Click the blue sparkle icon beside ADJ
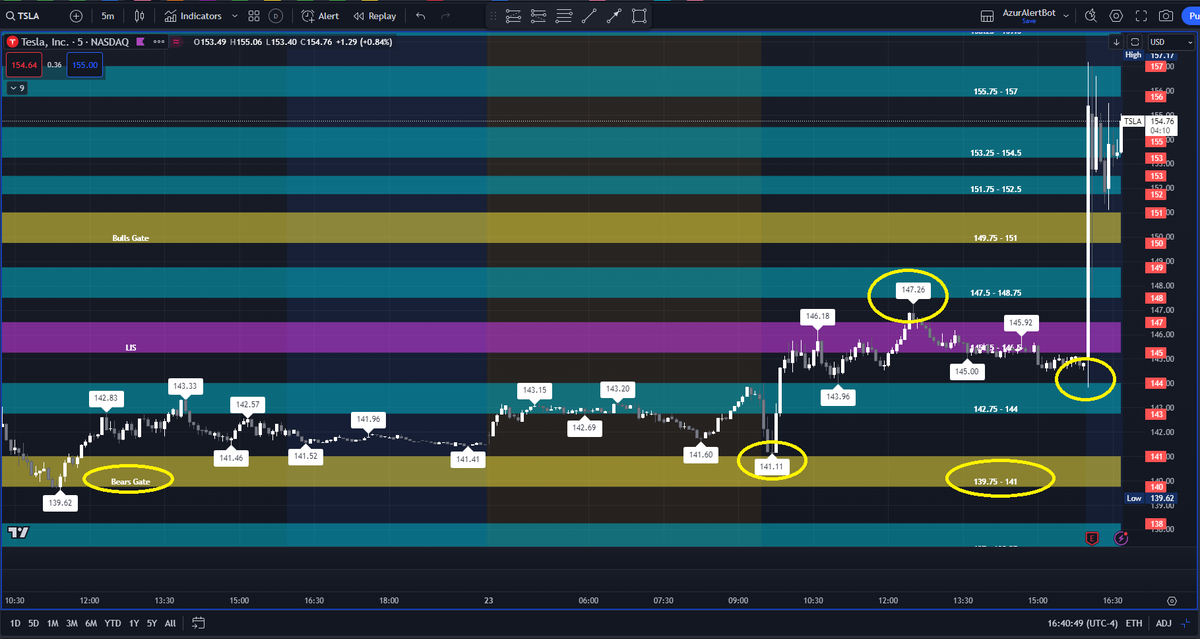The height and width of the screenshot is (639, 1200). pyautogui.click(x=1187, y=623)
